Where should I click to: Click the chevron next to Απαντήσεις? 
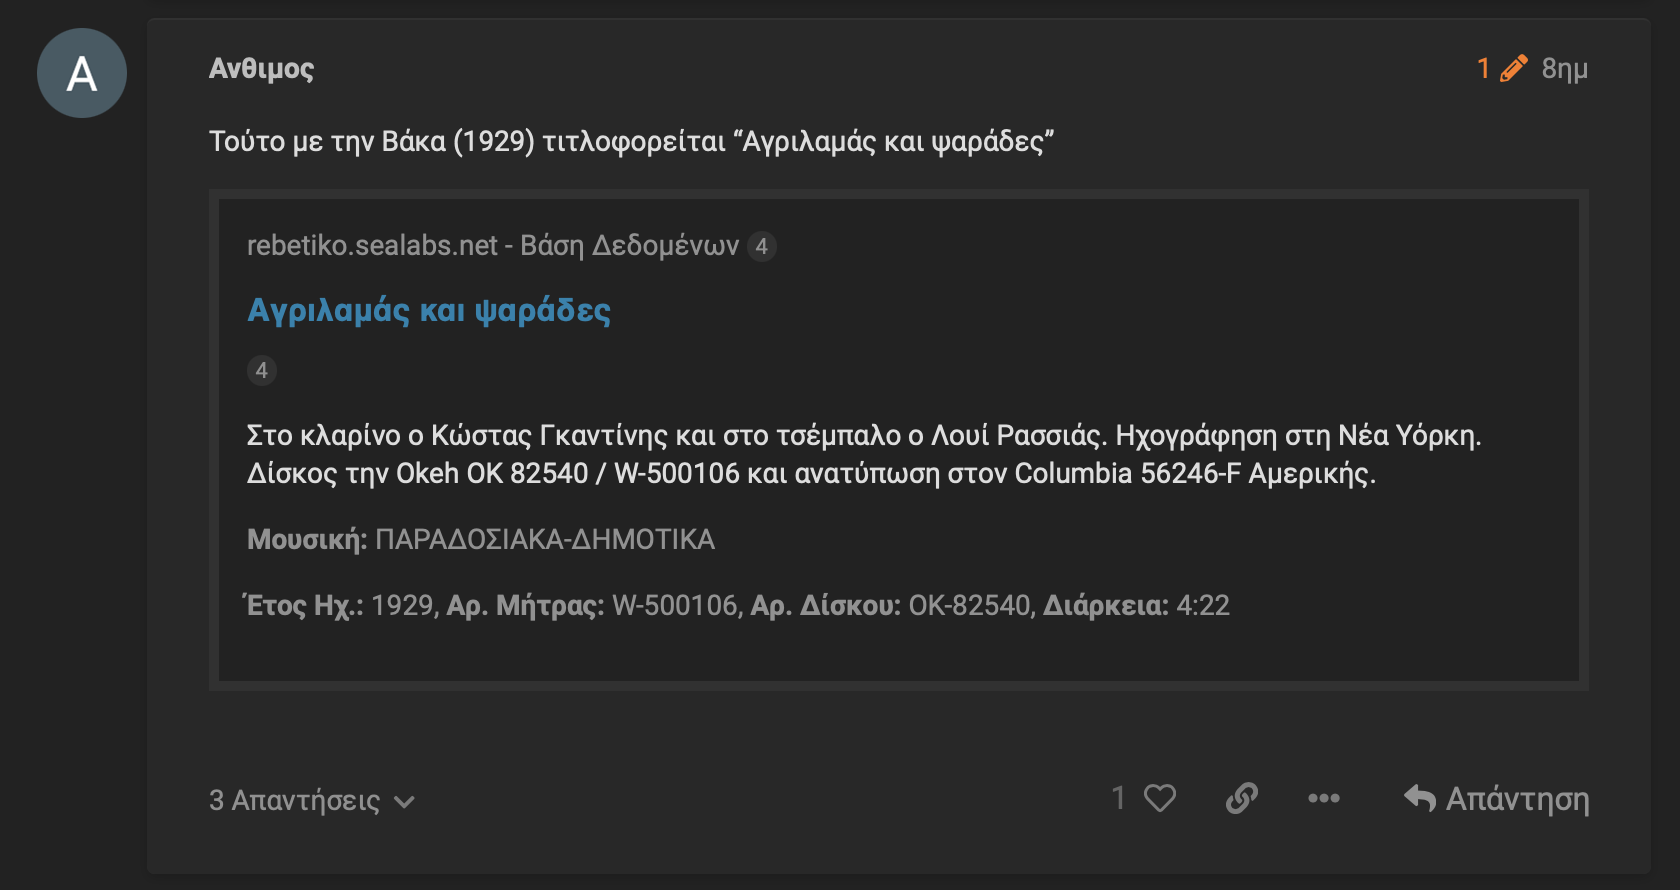[405, 802]
